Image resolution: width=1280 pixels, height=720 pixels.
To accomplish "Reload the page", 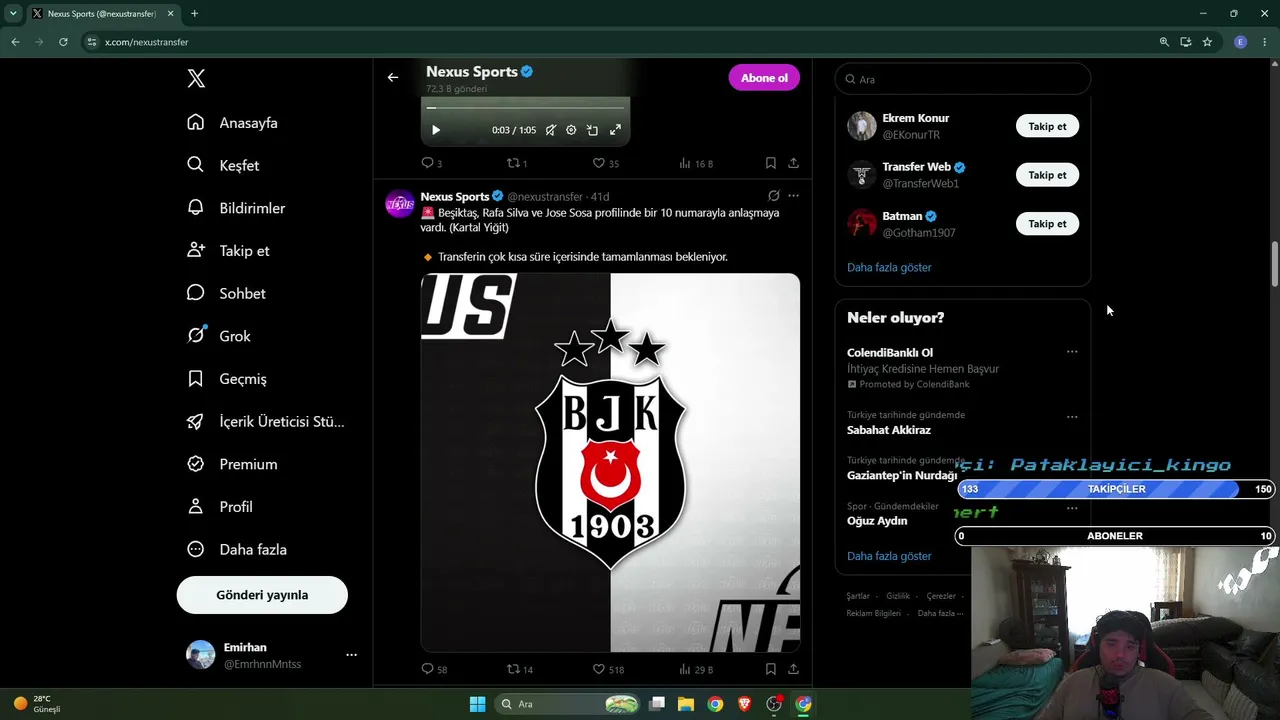I will click(x=63, y=42).
